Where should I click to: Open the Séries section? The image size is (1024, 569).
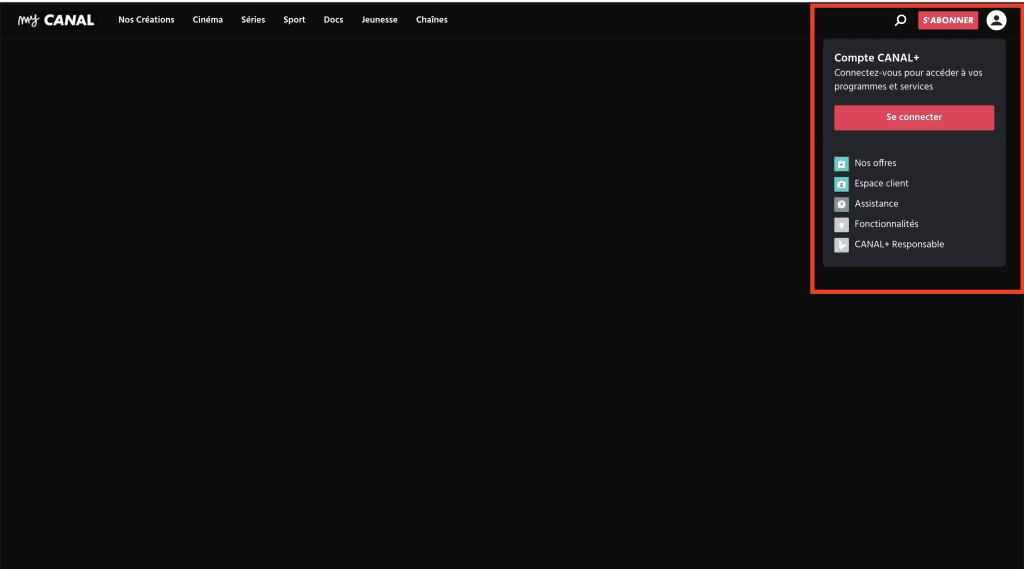[253, 20]
